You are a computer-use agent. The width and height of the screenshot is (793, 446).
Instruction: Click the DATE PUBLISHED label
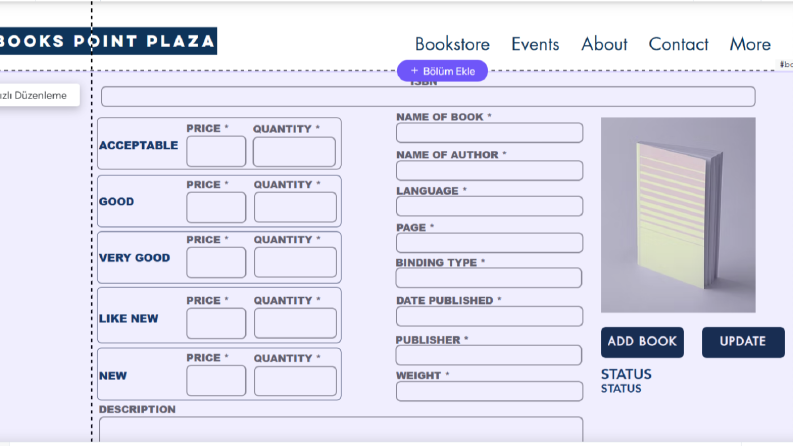pyautogui.click(x=445, y=300)
